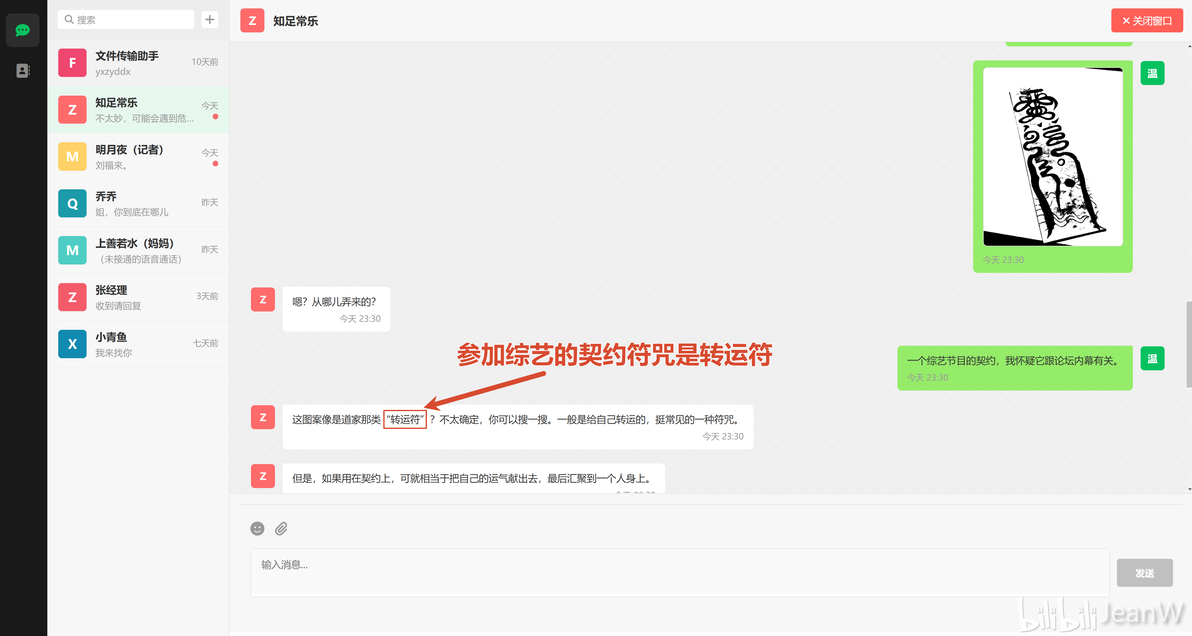Viewport: 1192px width, 636px height.
Task: Click preview text 刘福来。
Action: point(112,166)
